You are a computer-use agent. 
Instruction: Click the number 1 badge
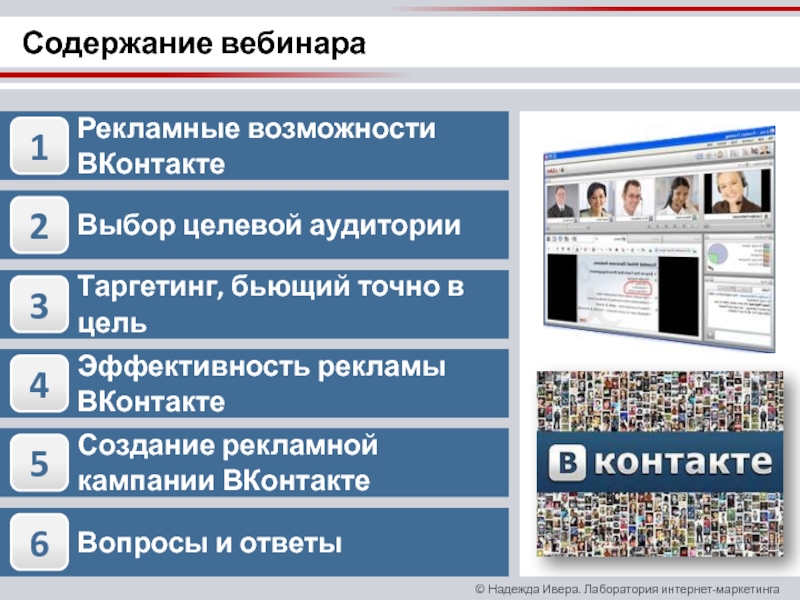[x=39, y=146]
